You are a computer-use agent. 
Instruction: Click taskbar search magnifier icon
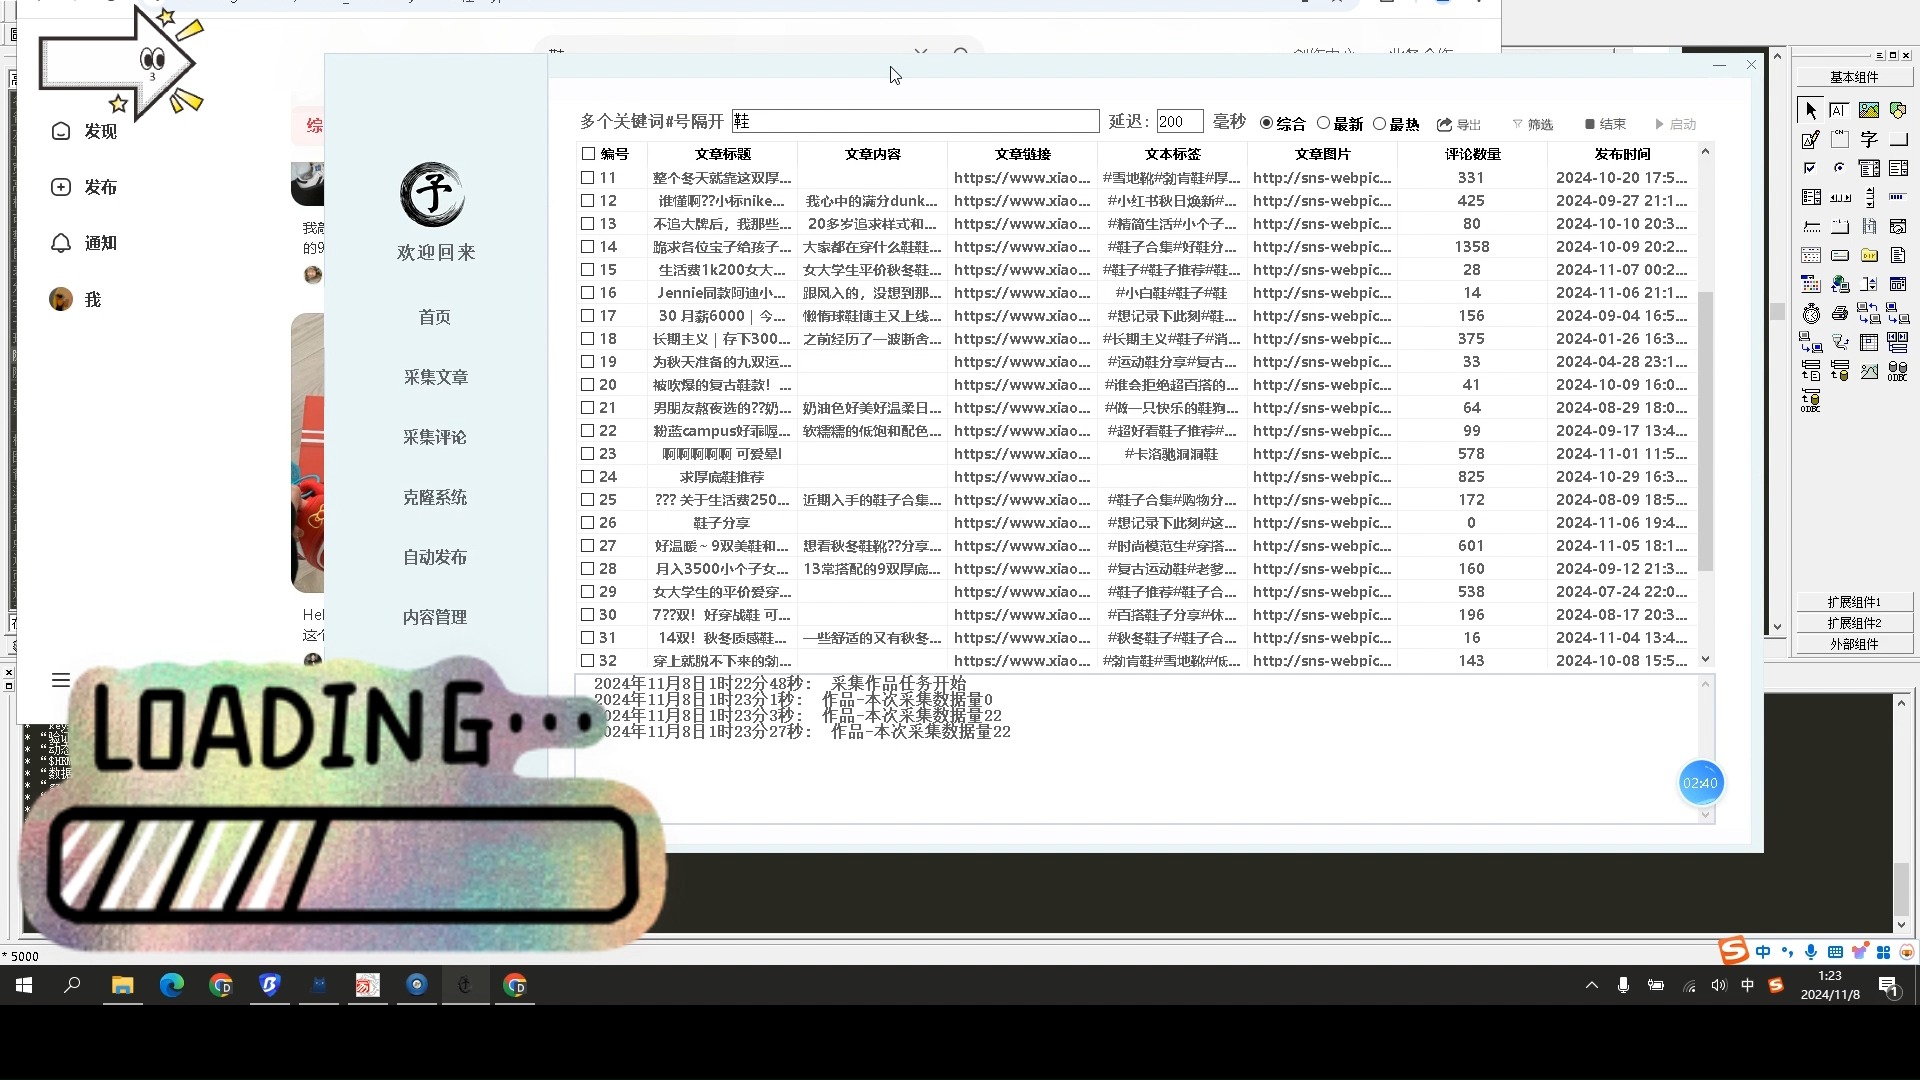[x=72, y=985]
